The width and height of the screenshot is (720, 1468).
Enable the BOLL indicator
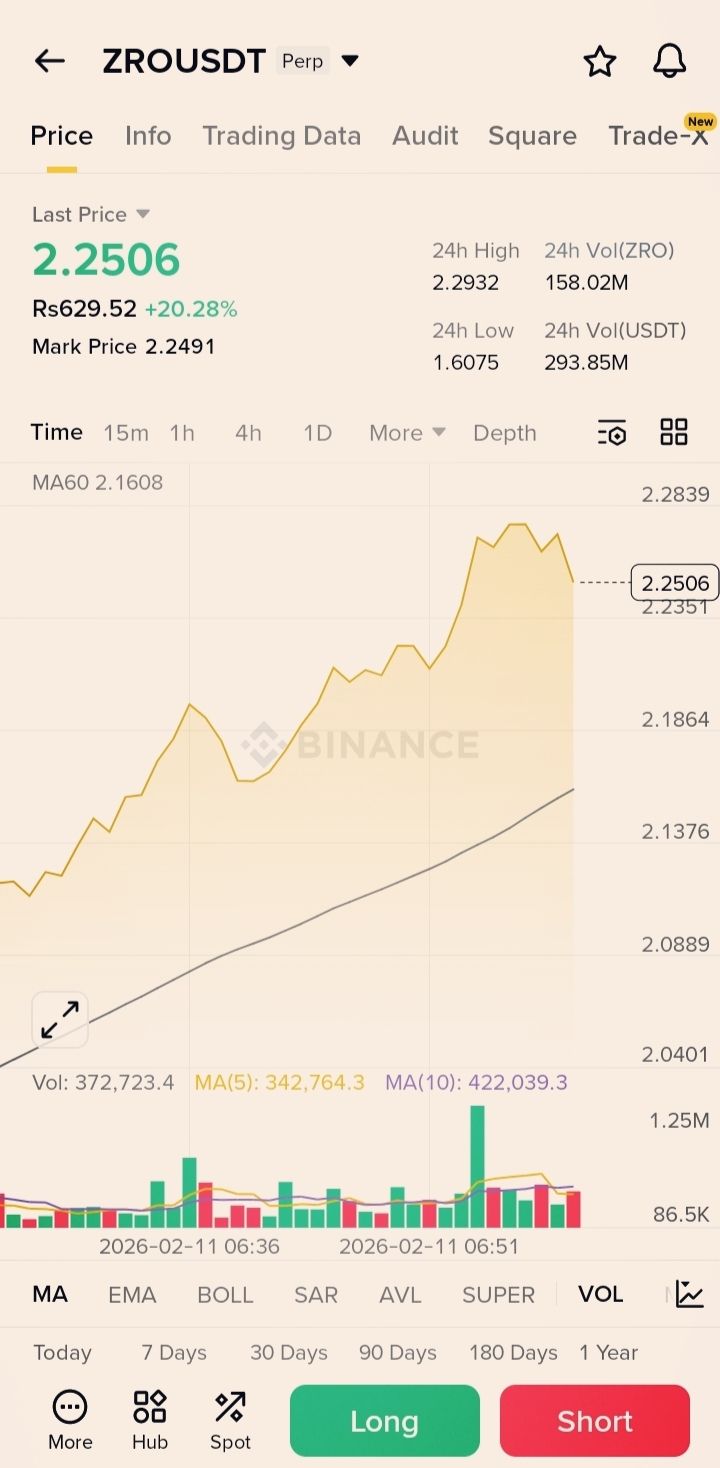225,1294
